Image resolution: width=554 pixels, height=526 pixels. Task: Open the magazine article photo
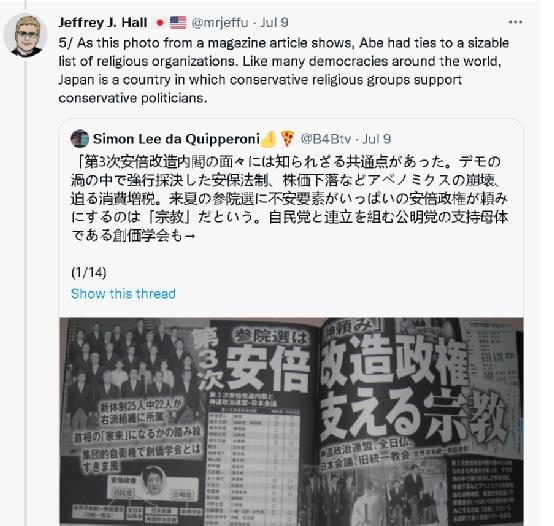click(x=291, y=422)
